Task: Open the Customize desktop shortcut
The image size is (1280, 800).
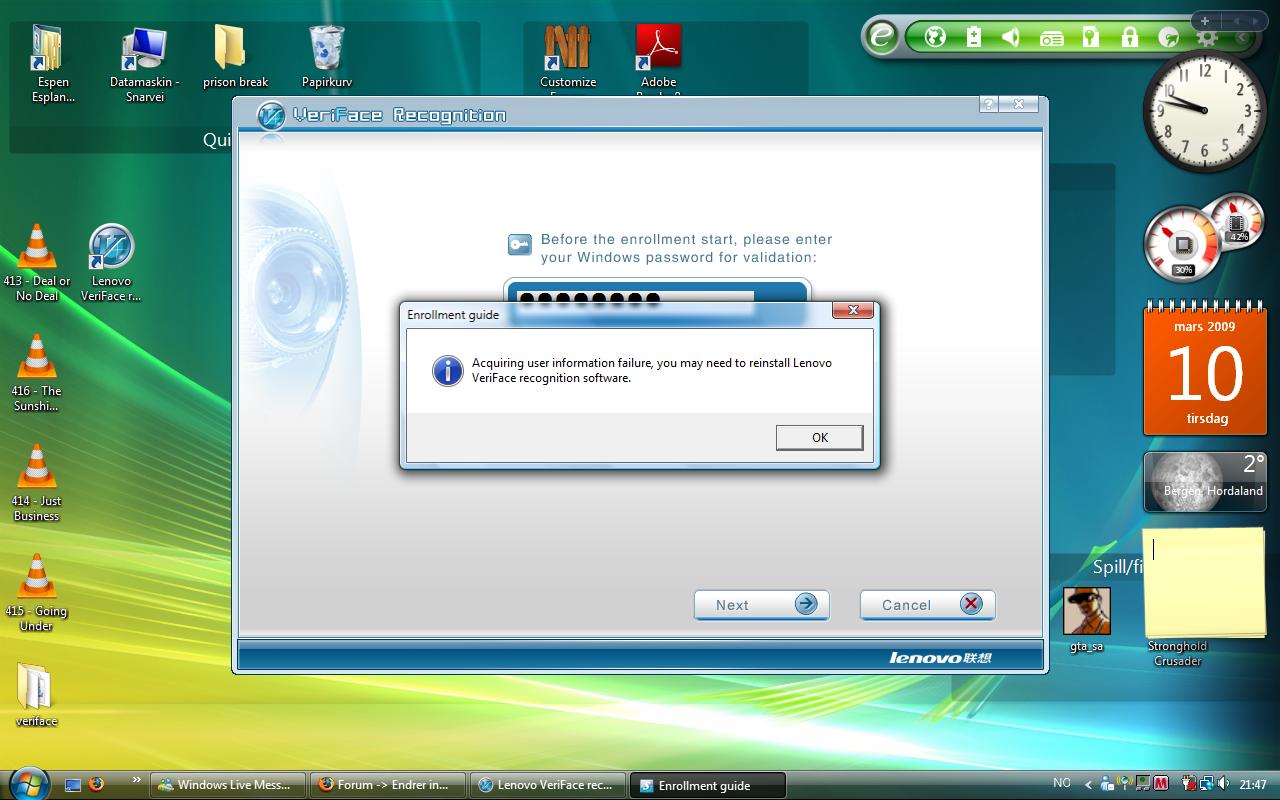Action: tap(568, 59)
